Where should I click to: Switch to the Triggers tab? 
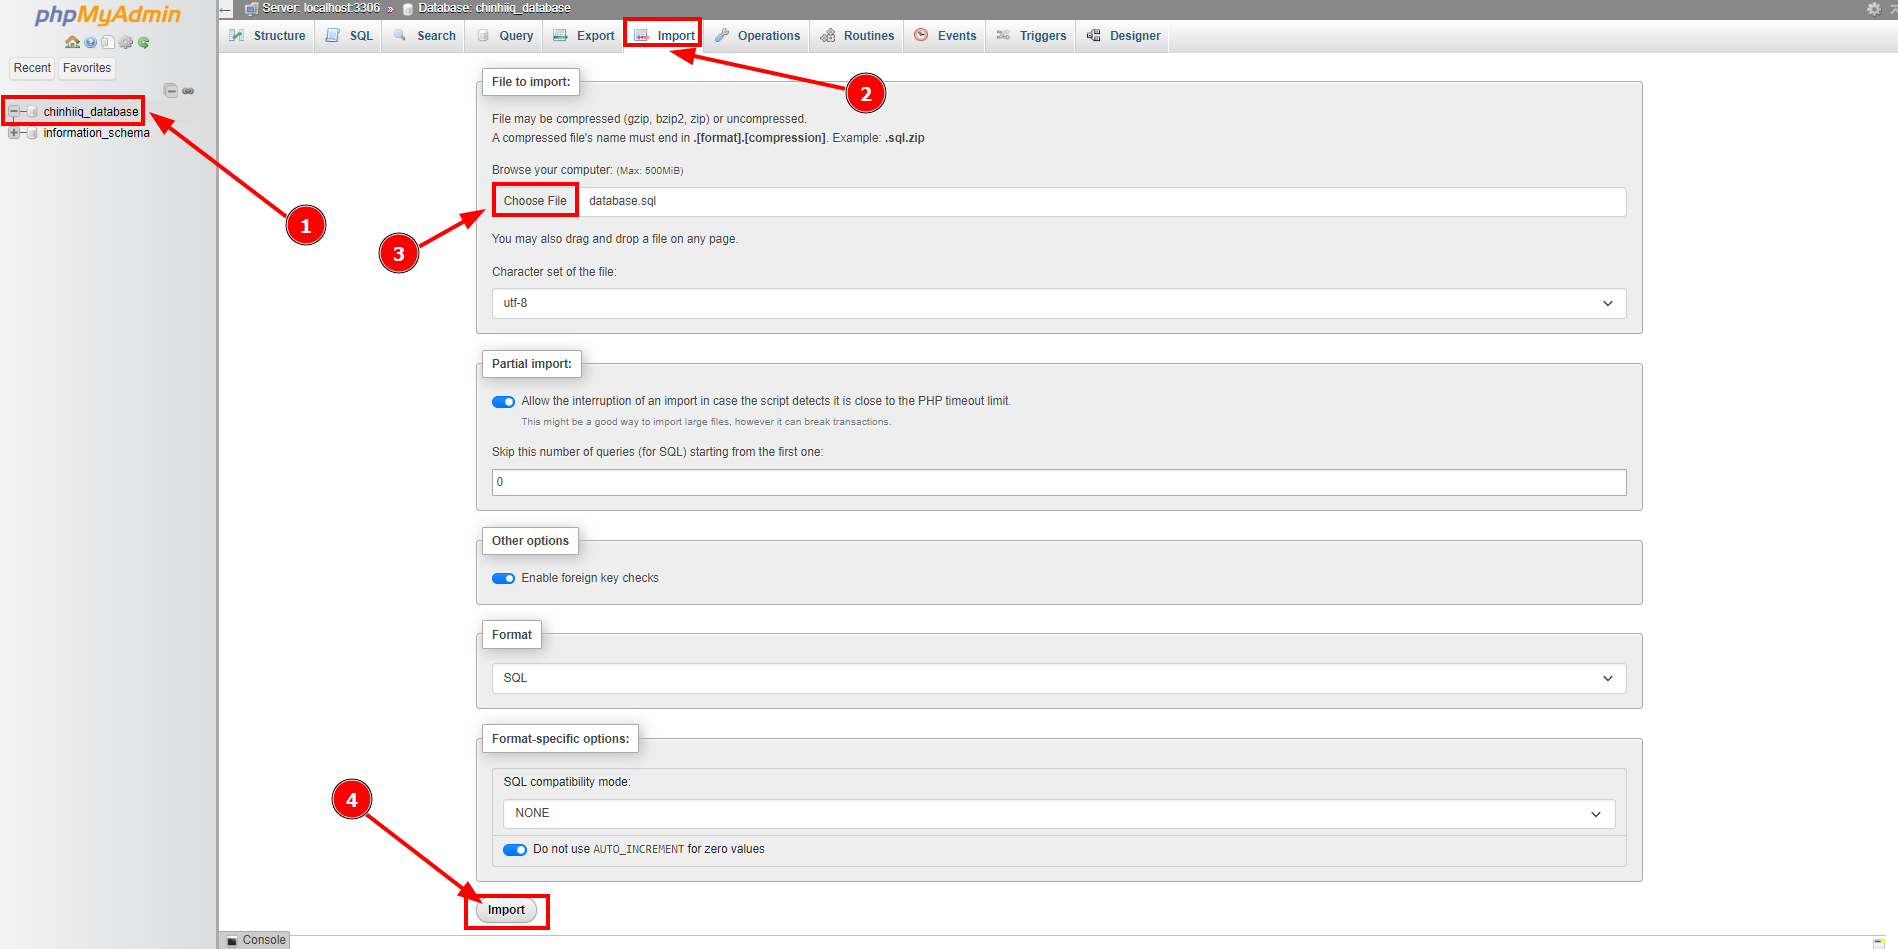1031,36
